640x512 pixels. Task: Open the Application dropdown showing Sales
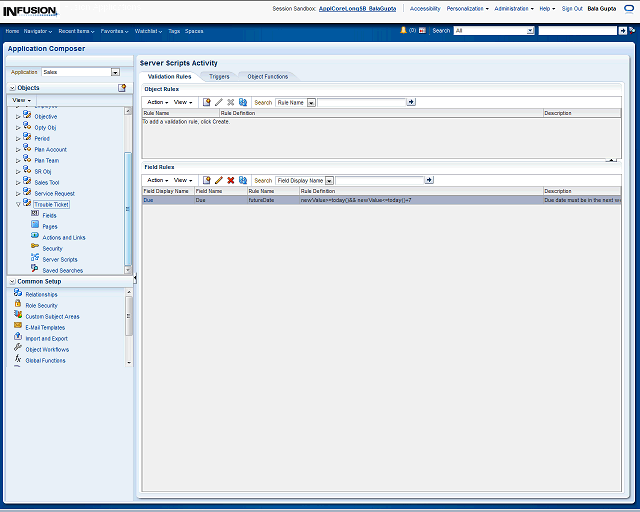pyautogui.click(x=115, y=72)
